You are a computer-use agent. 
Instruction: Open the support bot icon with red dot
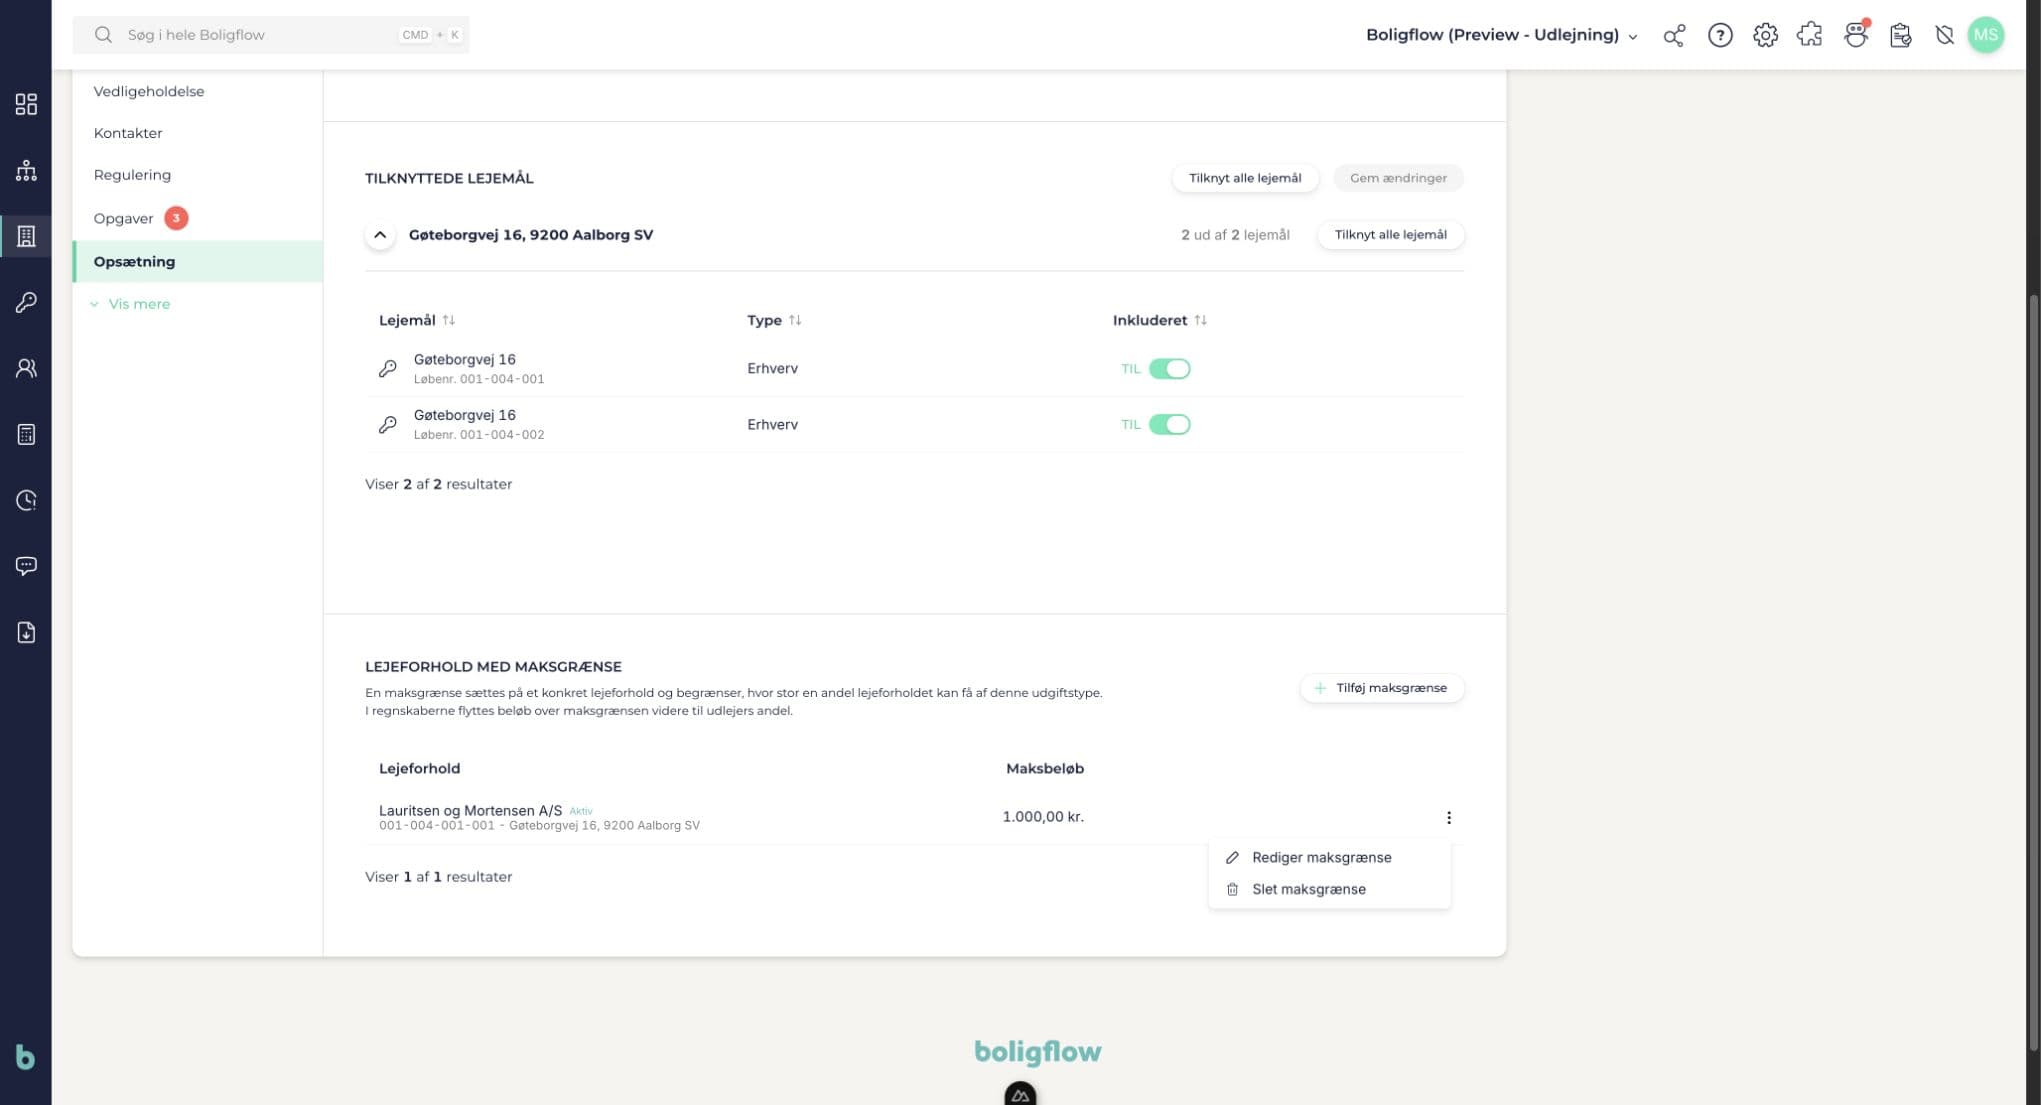coord(1856,35)
